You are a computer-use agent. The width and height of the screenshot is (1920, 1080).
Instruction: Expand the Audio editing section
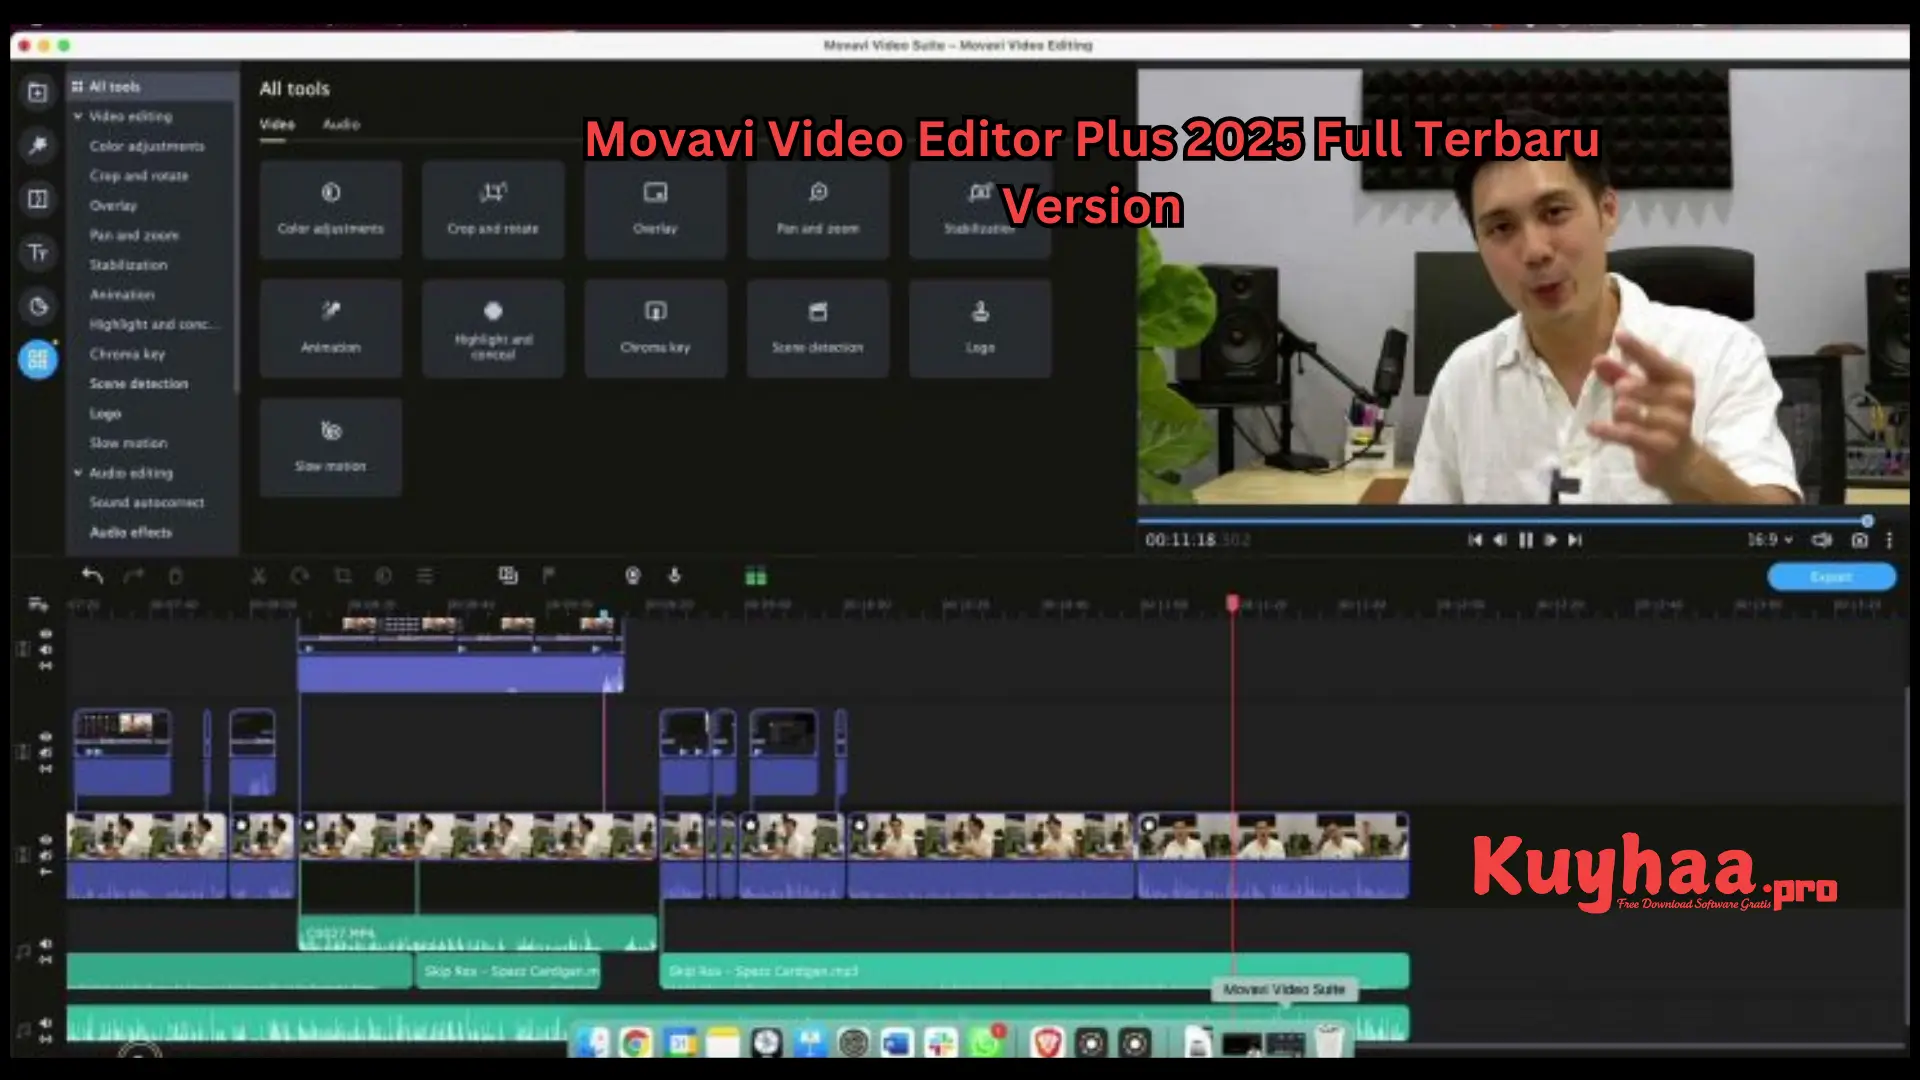(78, 472)
